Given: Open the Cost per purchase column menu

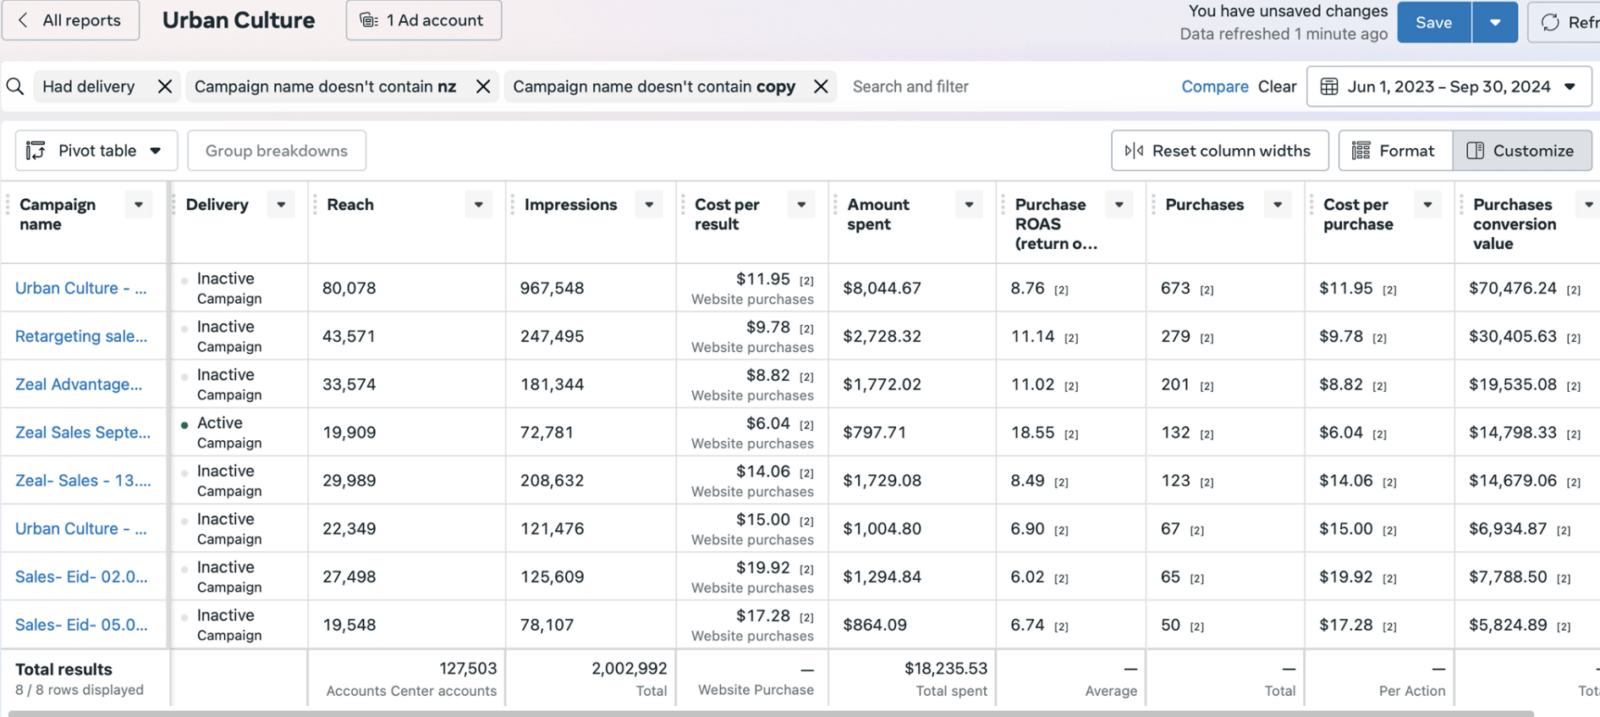Looking at the screenshot, I should coord(1428,205).
